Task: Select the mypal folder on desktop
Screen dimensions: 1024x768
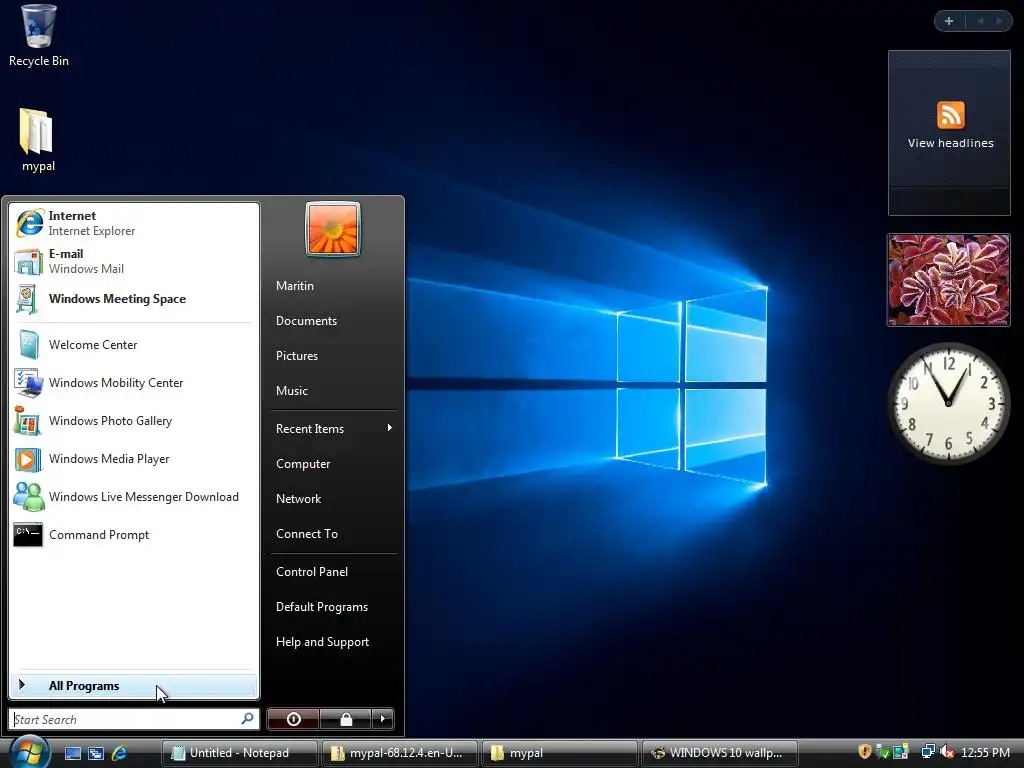Action: (x=38, y=140)
